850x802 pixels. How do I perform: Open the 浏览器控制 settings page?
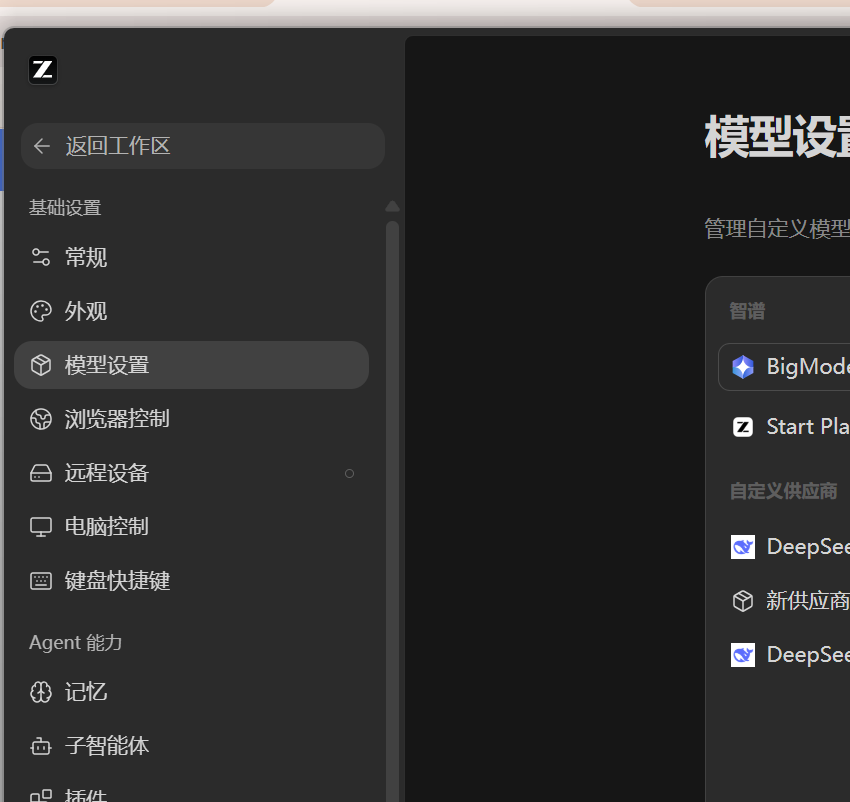[x=191, y=419]
